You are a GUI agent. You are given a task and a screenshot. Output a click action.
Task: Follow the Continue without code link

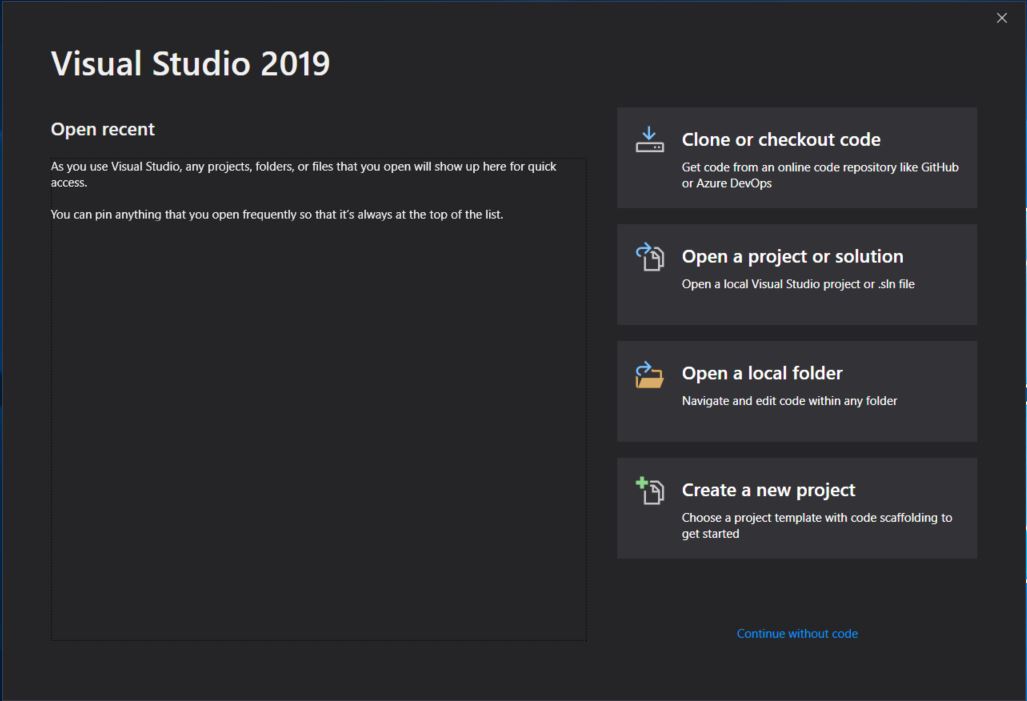click(x=797, y=634)
